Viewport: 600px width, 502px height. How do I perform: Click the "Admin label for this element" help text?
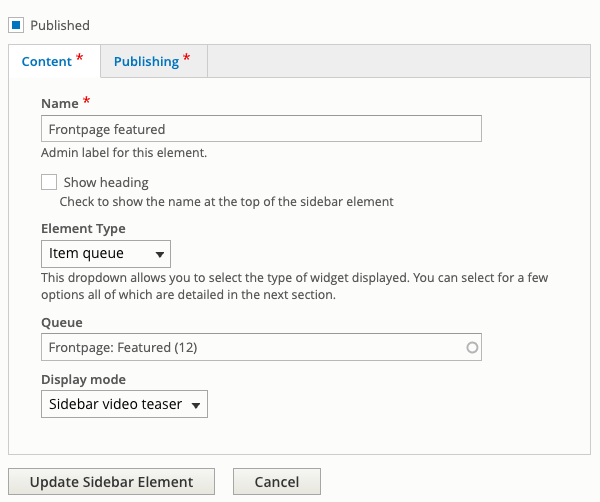(124, 153)
